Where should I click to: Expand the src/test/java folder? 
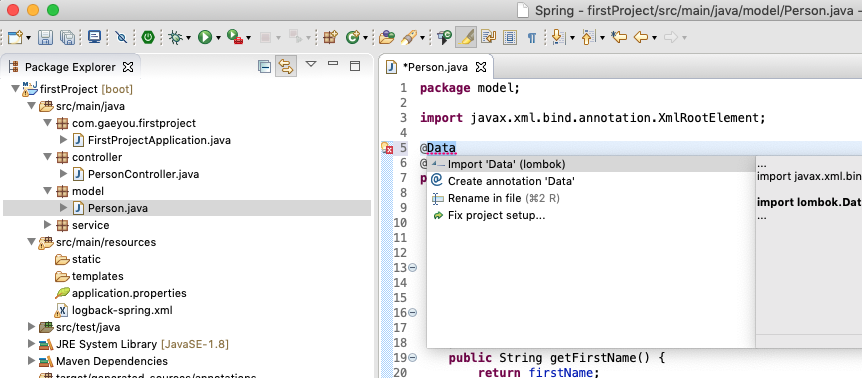(x=31, y=327)
